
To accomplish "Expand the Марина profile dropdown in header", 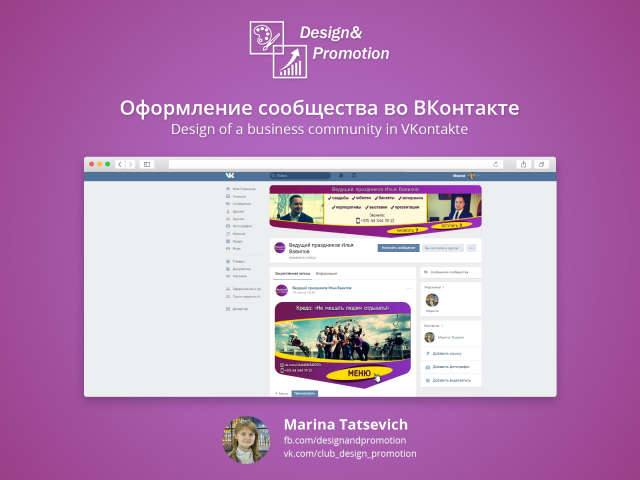I will click(466, 176).
